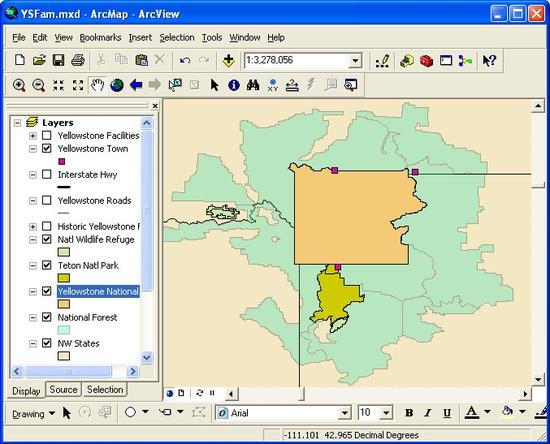
Task: Click the Fixed Zoom In icon
Action: 58,85
